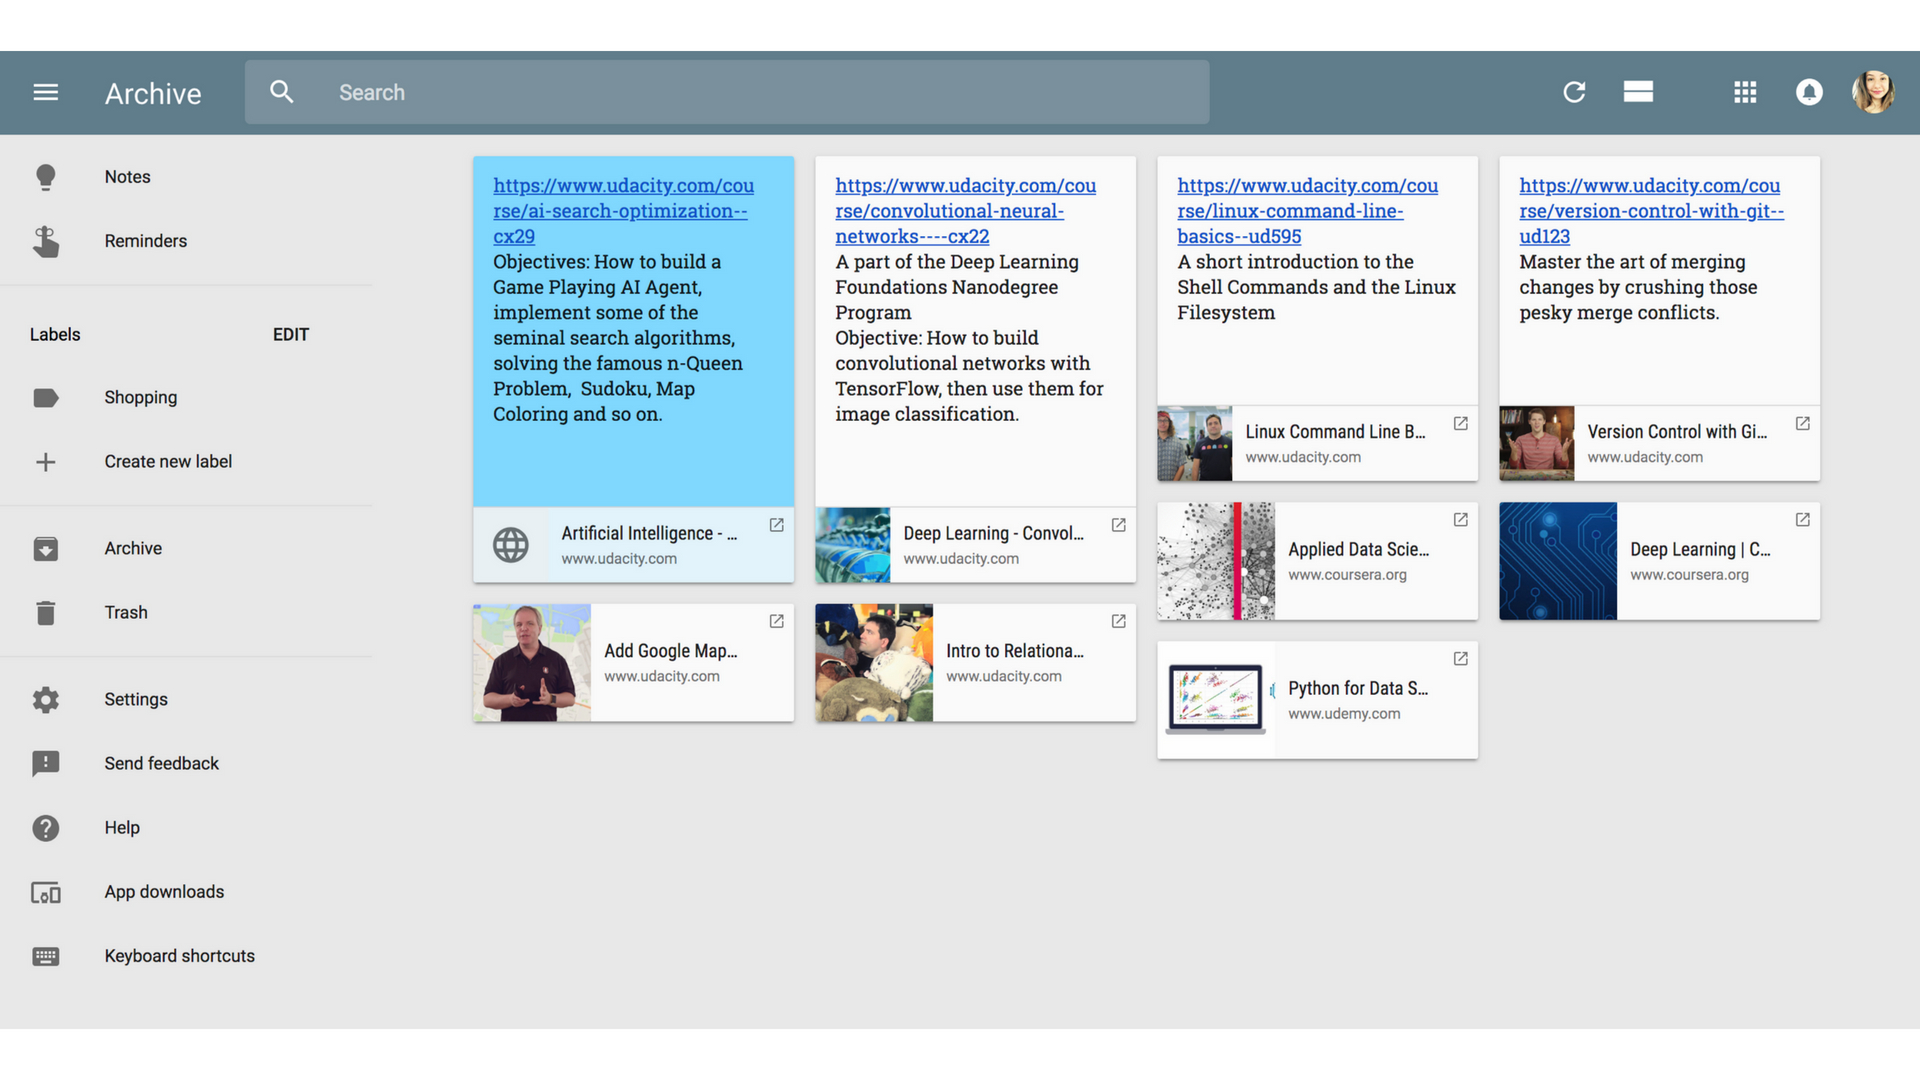This screenshot has height=1080, width=1920.
Task: Open Artificial Intelligence link in new tab icon
Action: pyautogui.click(x=776, y=525)
